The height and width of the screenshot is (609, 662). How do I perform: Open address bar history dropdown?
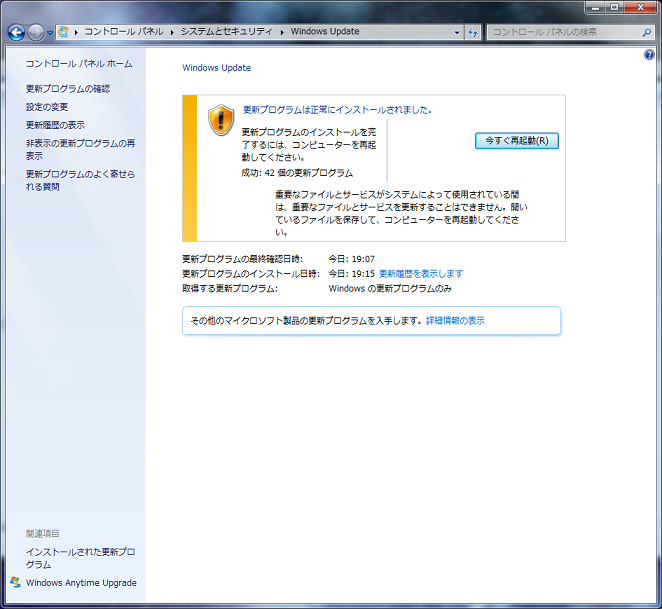[457, 33]
